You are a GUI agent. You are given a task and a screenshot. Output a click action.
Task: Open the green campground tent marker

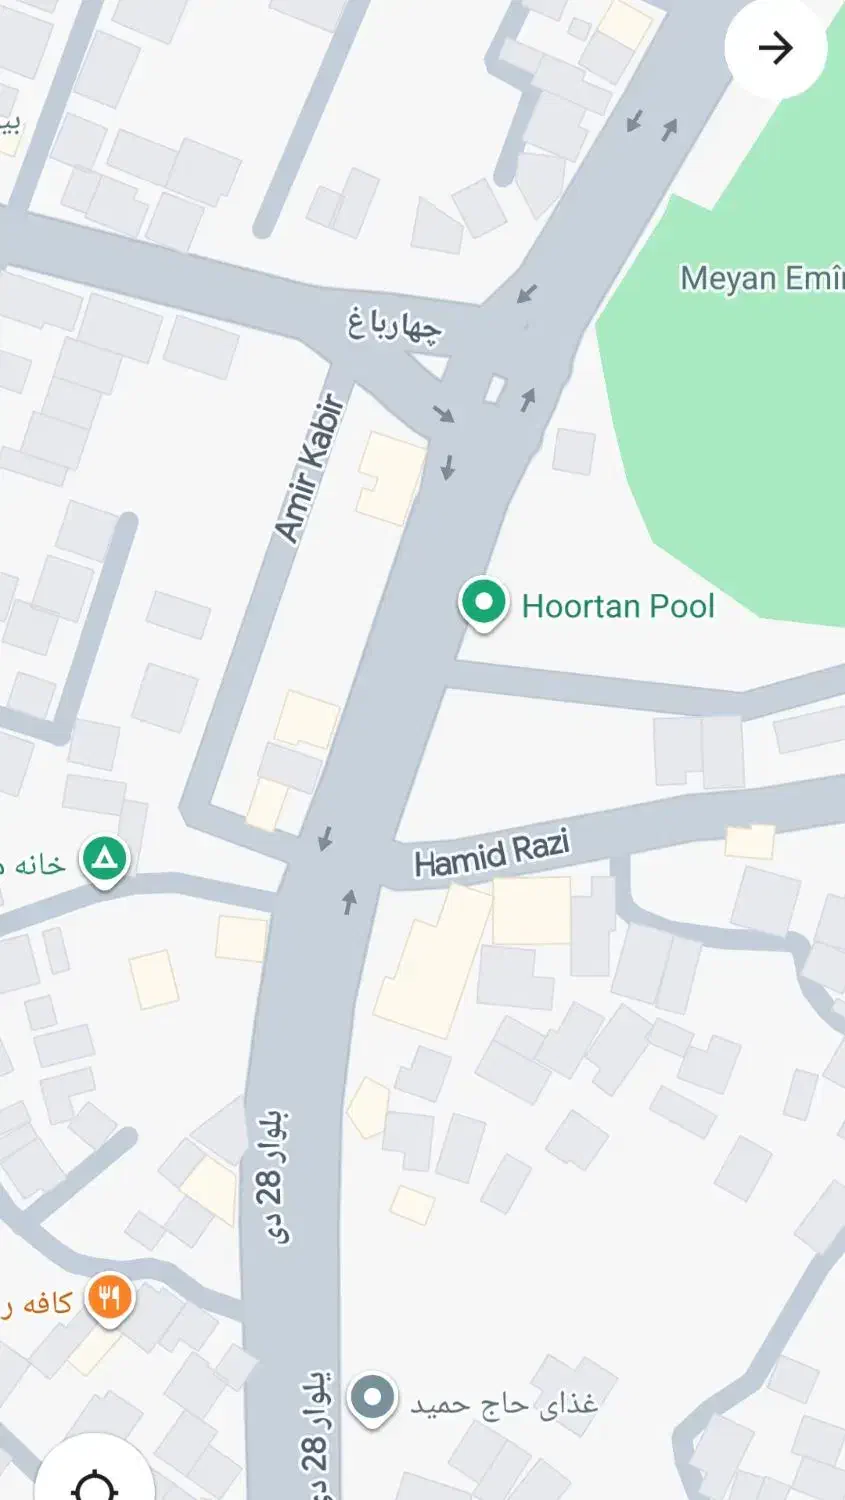[x=105, y=861]
